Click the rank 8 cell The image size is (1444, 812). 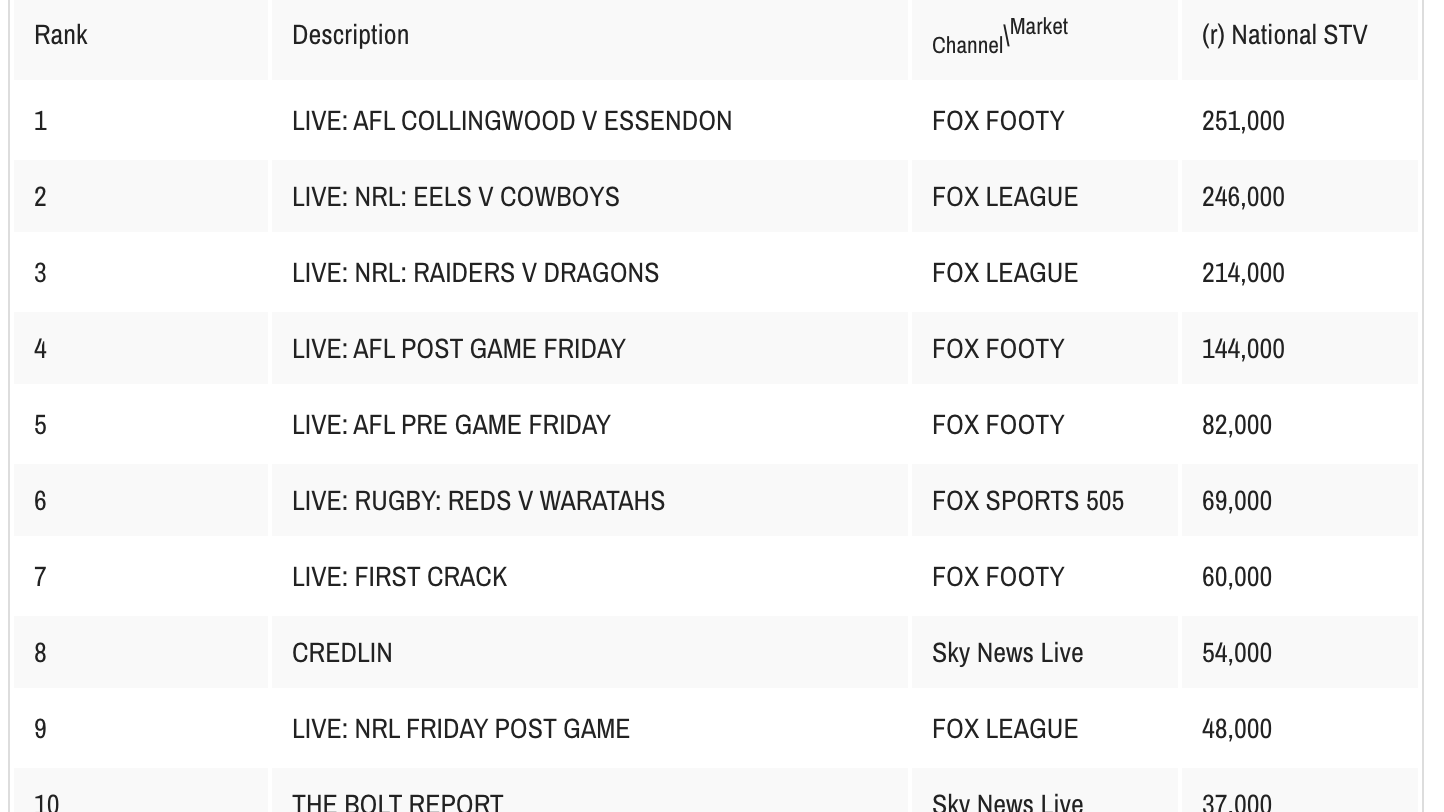(40, 653)
